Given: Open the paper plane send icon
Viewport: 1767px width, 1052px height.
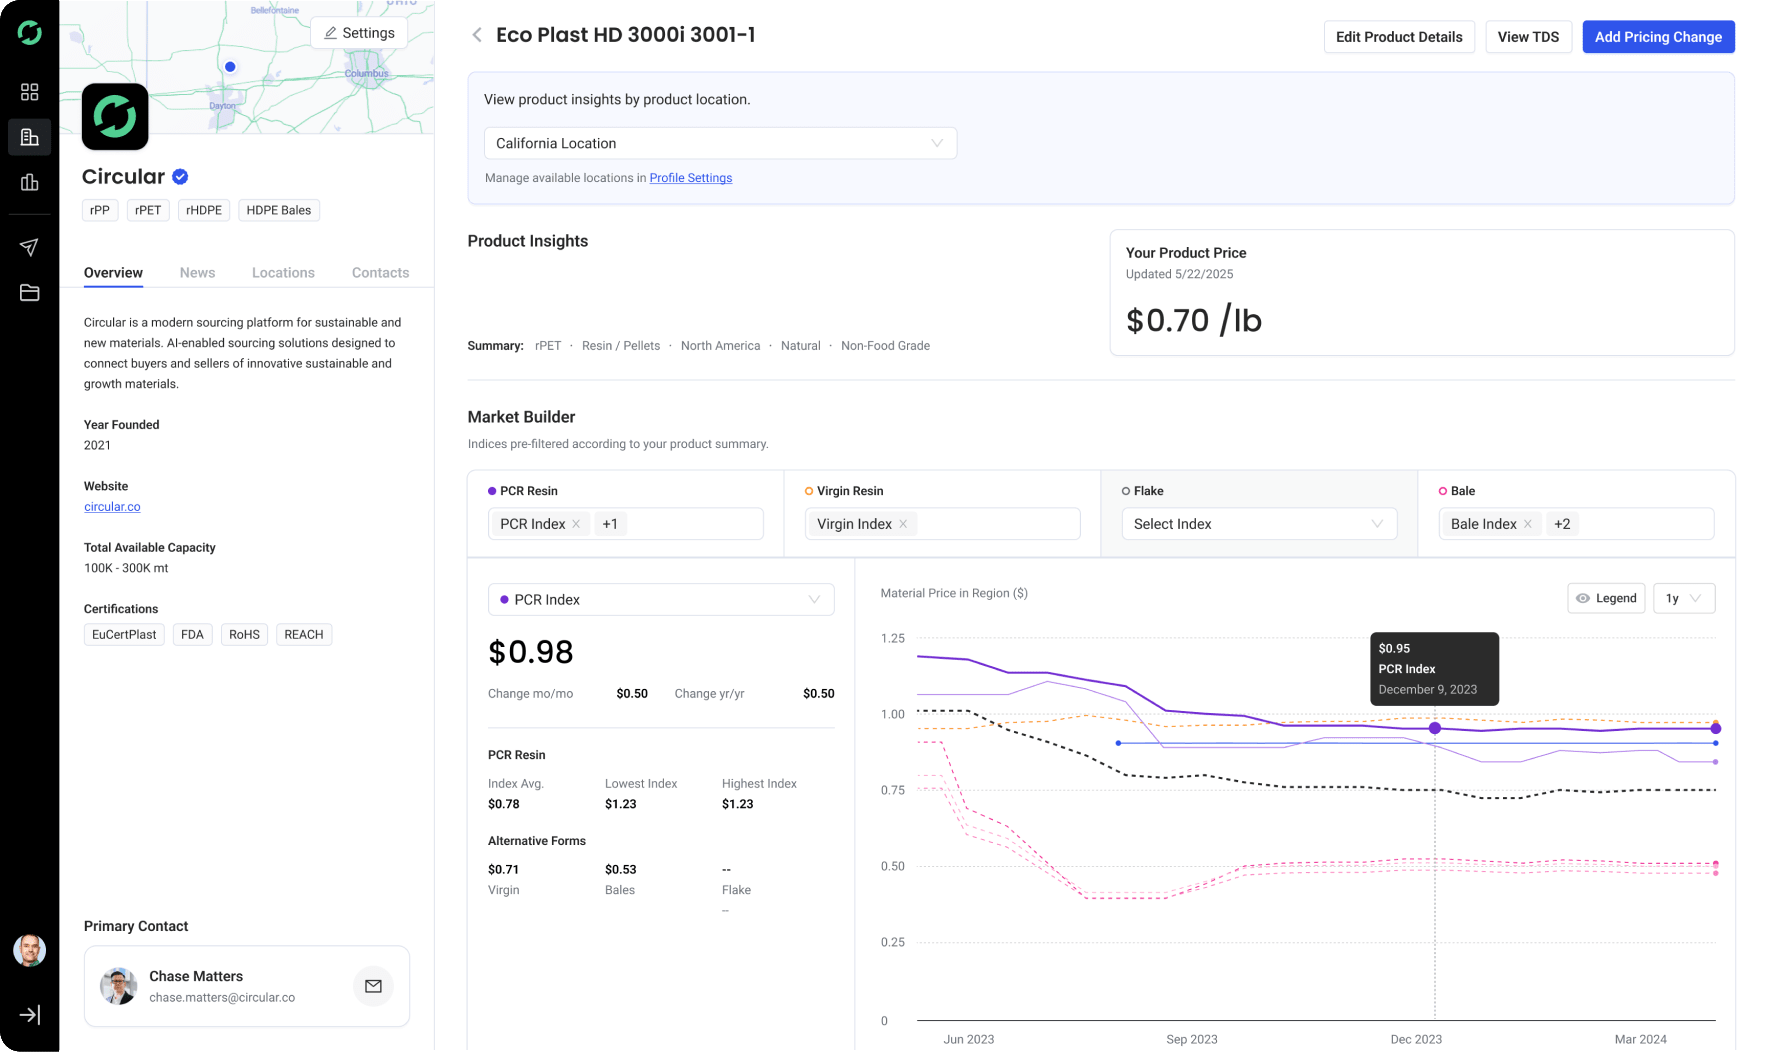Looking at the screenshot, I should point(30,247).
